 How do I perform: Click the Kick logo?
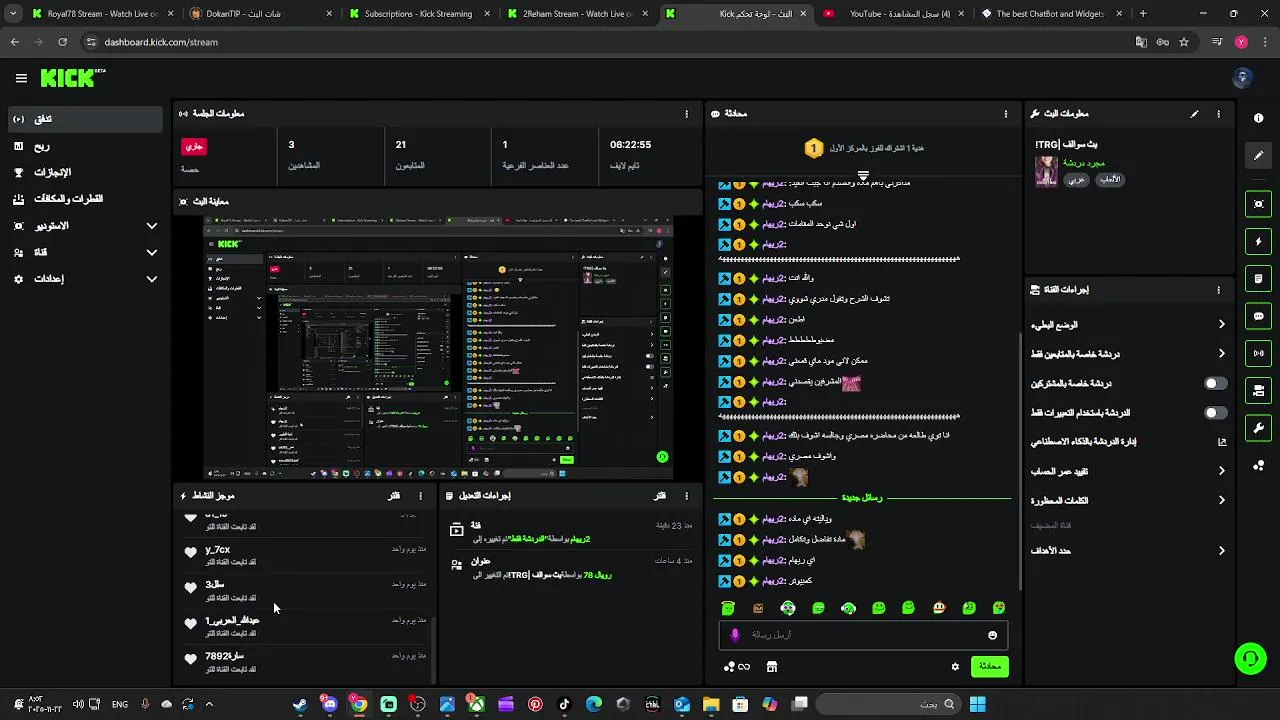click(x=71, y=78)
